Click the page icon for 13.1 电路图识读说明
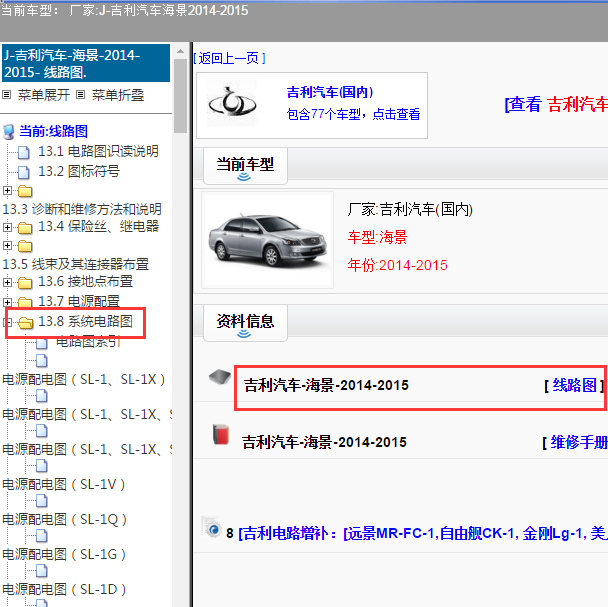Screen dimensions: 608x607 [x=24, y=152]
